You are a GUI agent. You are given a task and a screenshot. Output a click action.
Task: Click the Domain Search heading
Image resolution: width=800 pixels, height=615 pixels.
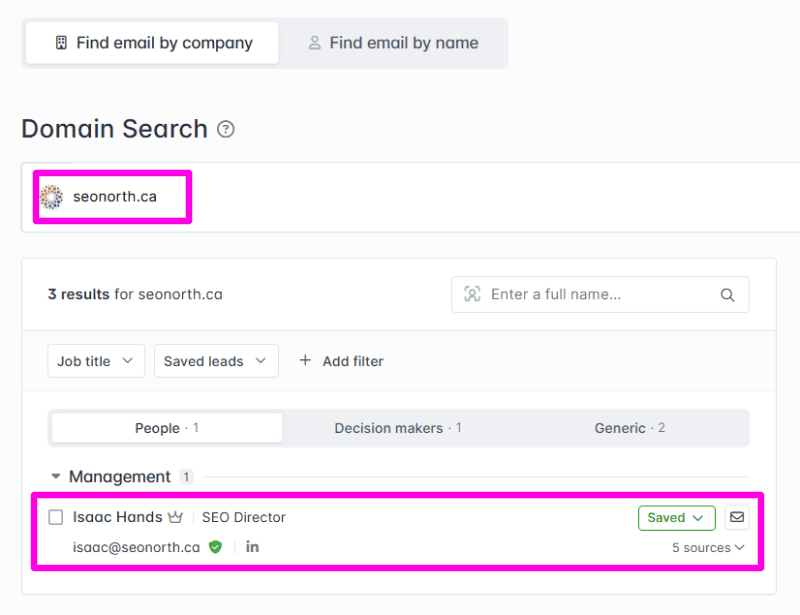tap(114, 129)
